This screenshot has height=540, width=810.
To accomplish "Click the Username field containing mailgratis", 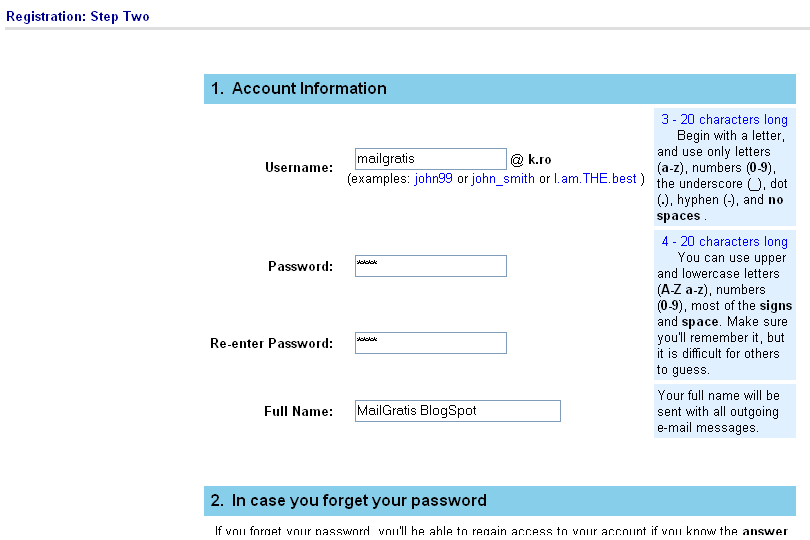I will click(x=430, y=159).
